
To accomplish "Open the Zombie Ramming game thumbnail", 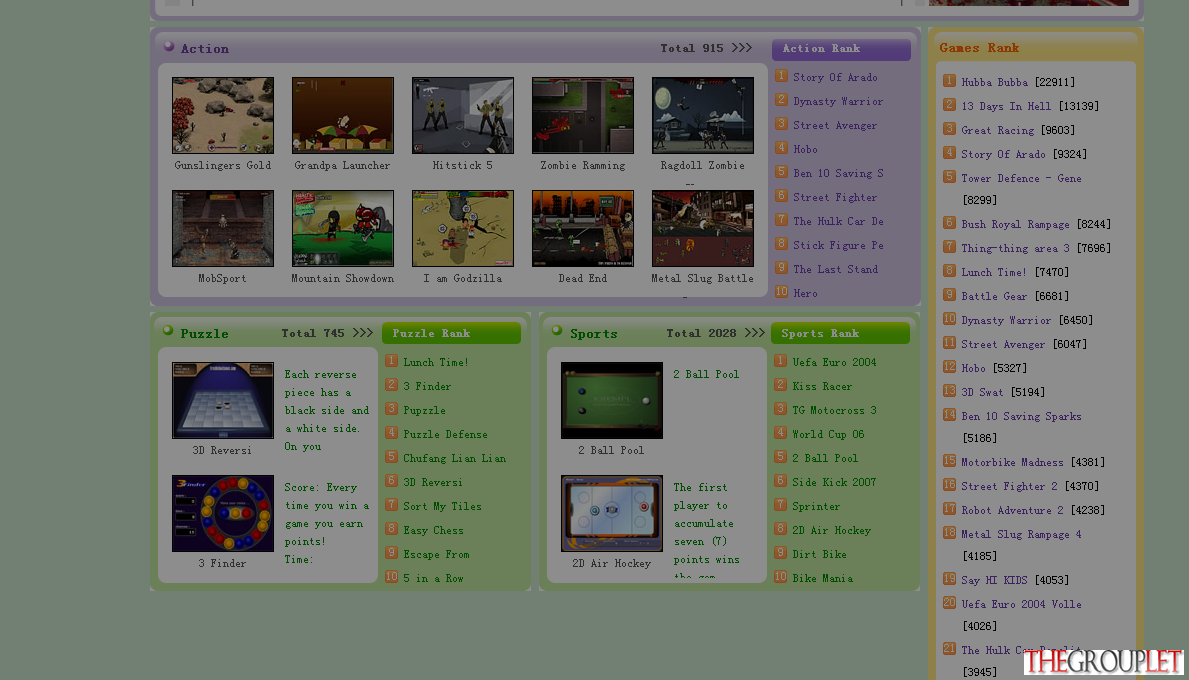I will tap(582, 115).
